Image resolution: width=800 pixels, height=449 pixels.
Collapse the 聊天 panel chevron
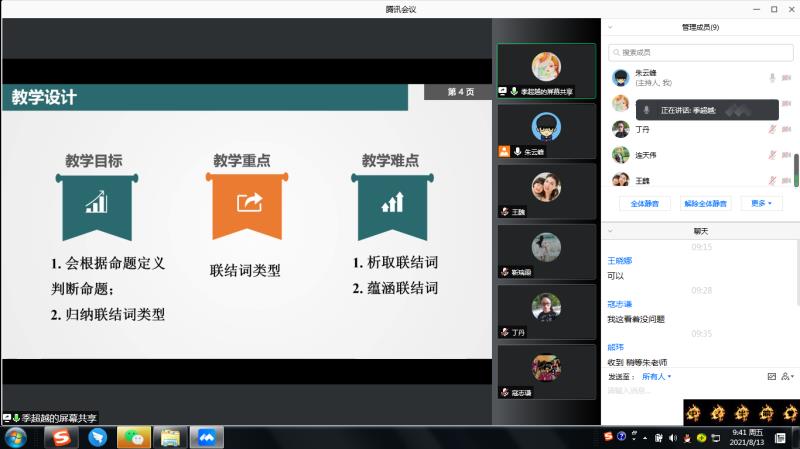610,231
